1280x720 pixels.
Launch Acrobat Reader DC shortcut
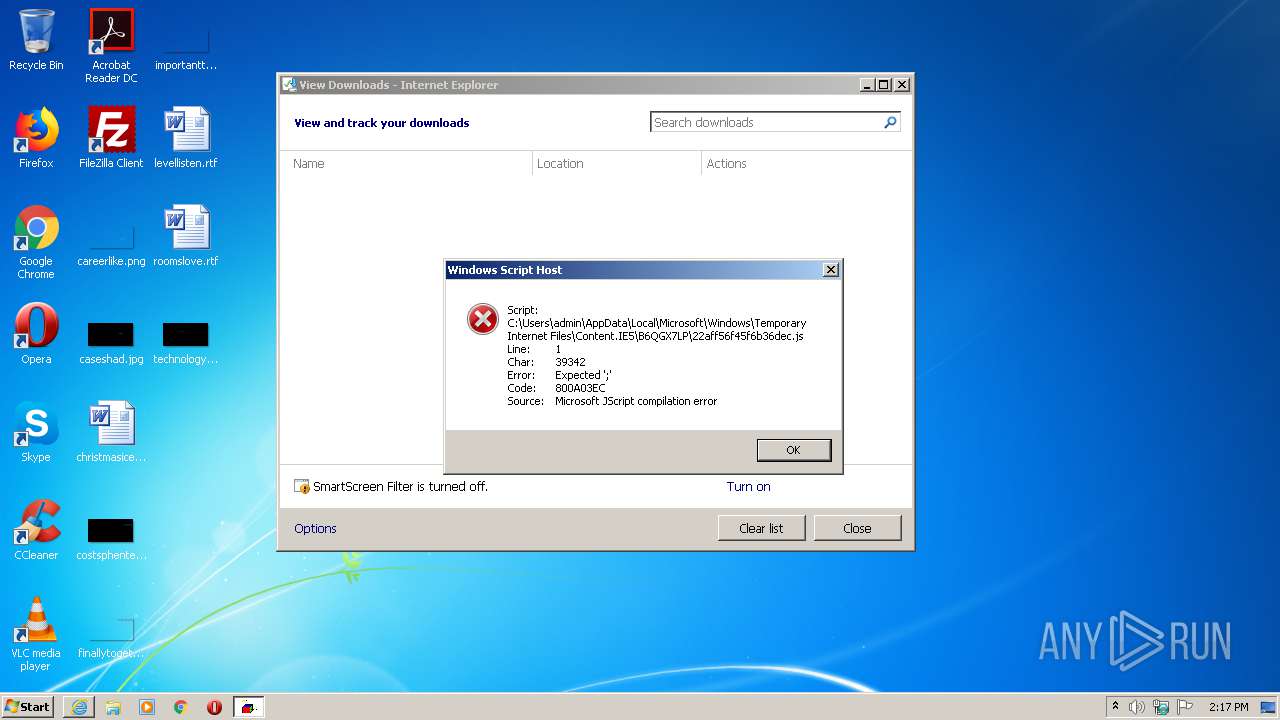(x=111, y=45)
